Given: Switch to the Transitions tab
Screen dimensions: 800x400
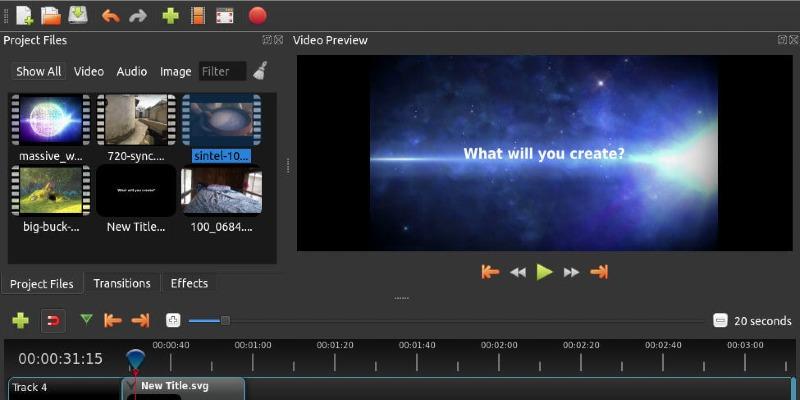Looking at the screenshot, I should coord(122,284).
